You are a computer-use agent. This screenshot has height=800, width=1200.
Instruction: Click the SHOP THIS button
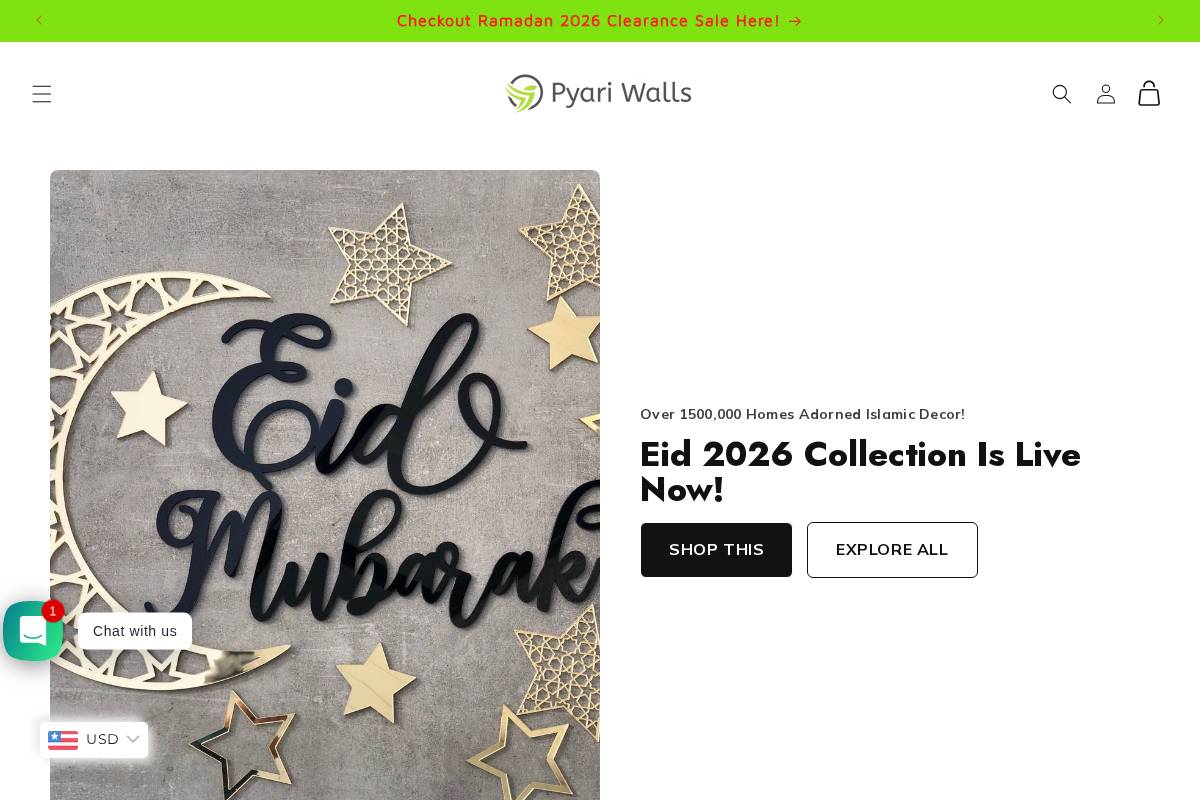[x=716, y=550]
